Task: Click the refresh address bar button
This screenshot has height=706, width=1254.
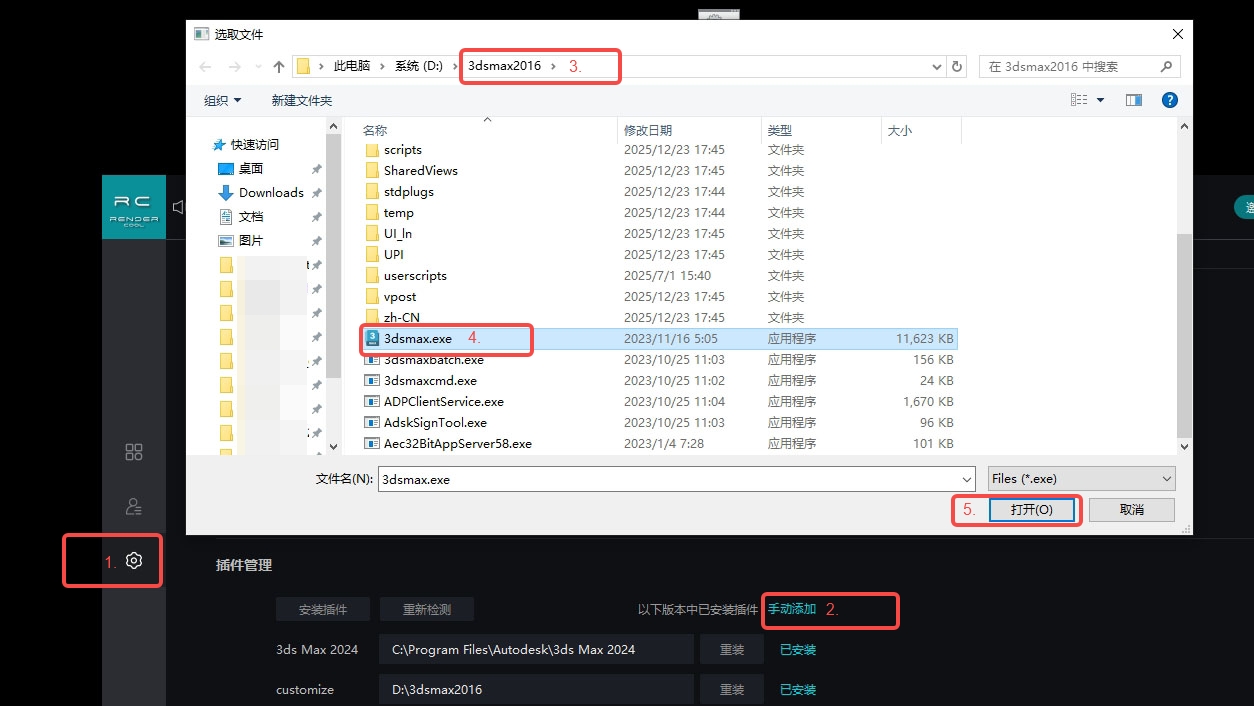Action: tap(957, 67)
